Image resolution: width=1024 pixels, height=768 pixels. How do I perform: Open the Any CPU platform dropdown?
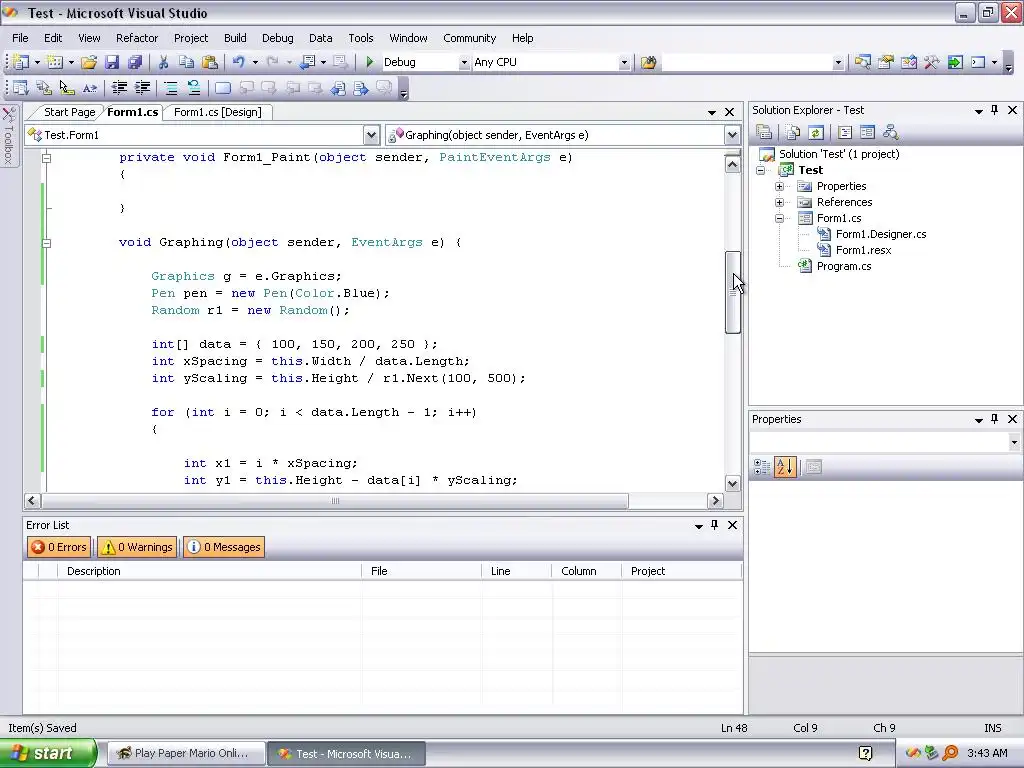(x=624, y=63)
